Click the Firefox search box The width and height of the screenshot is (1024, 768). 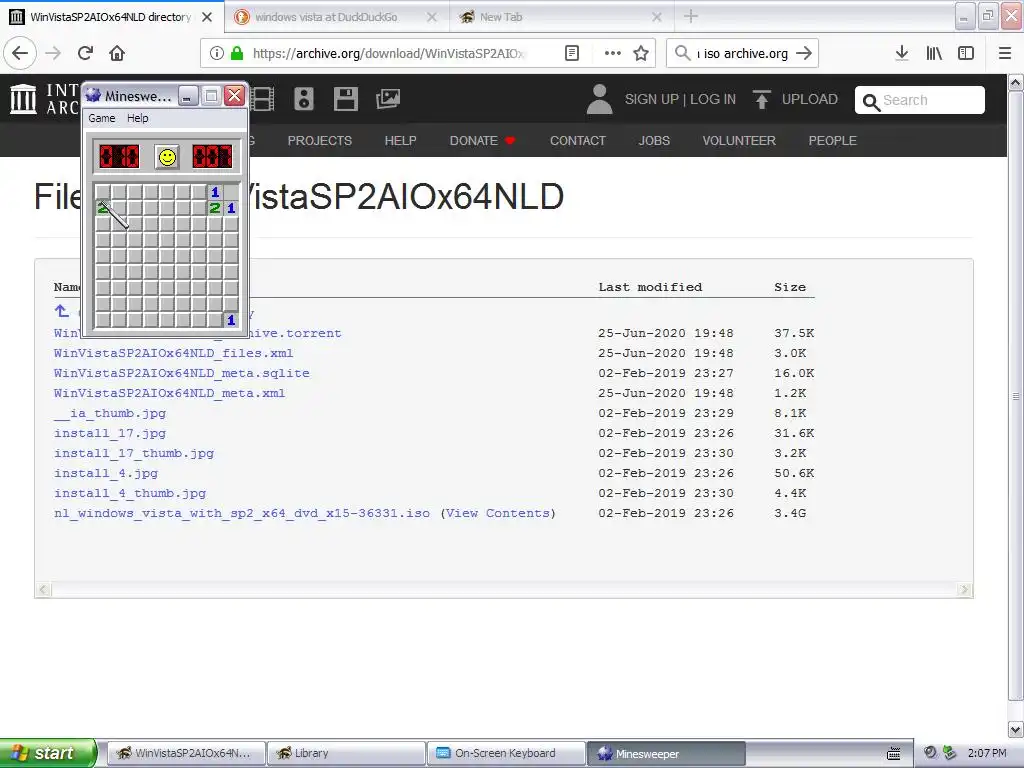click(742, 54)
